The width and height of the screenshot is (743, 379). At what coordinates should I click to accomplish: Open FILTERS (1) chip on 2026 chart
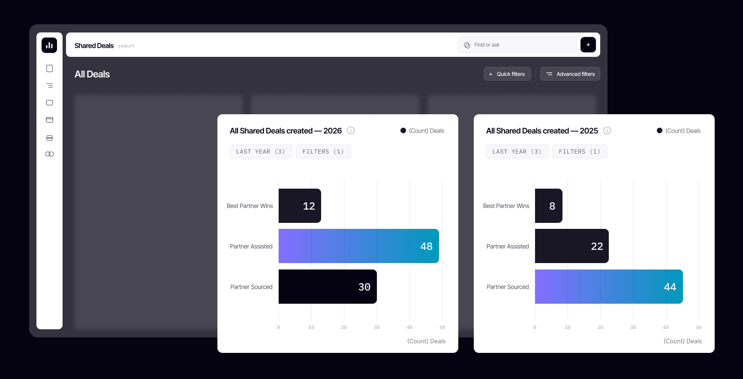pos(323,152)
